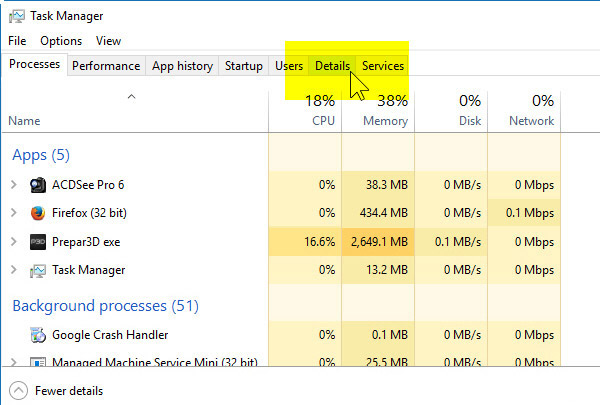This screenshot has height=405, width=600.
Task: Click the Google Crash Handler icon
Action: coord(38,335)
